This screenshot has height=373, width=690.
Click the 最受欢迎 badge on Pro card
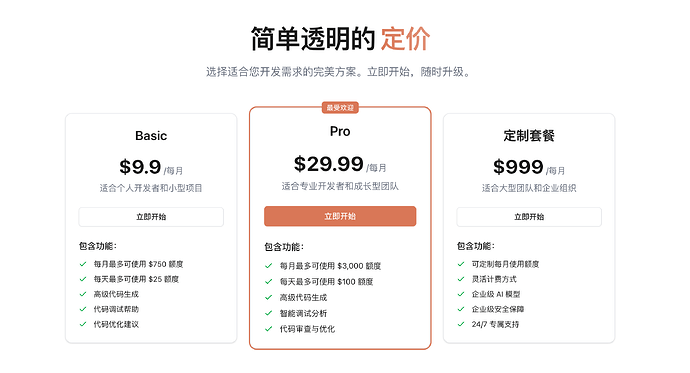tap(340, 108)
